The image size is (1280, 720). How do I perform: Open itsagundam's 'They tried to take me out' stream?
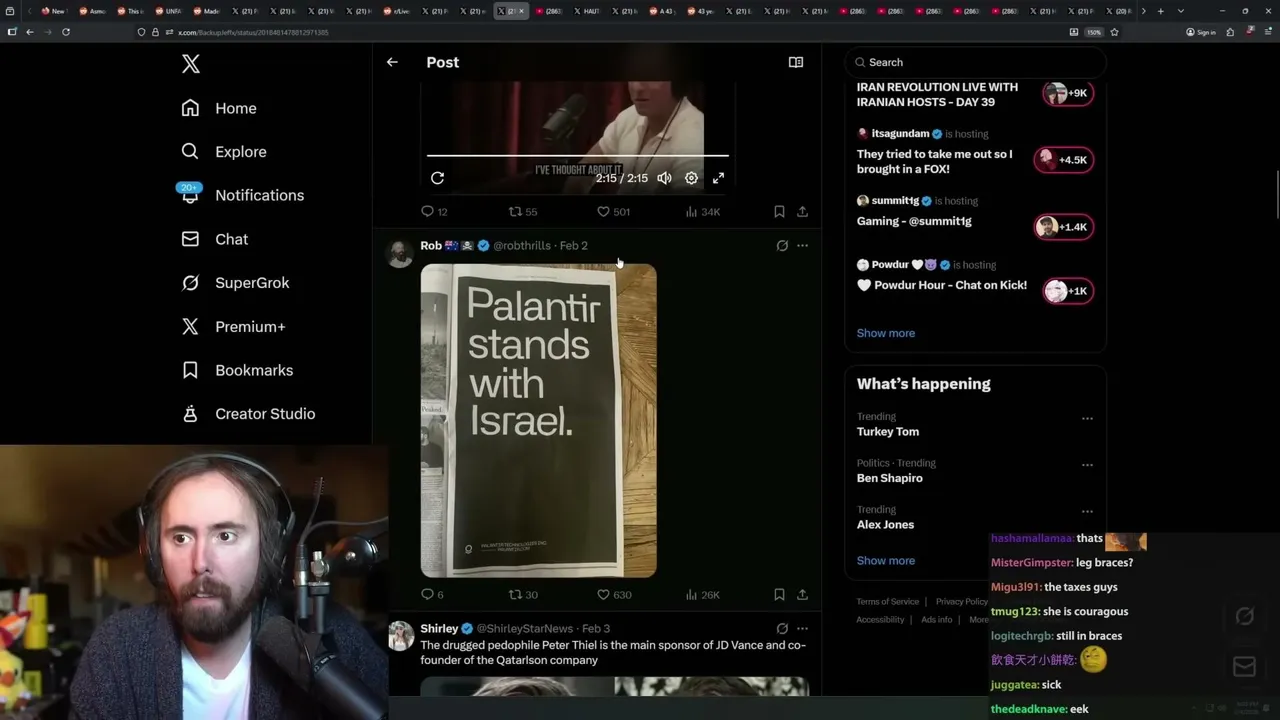934,162
